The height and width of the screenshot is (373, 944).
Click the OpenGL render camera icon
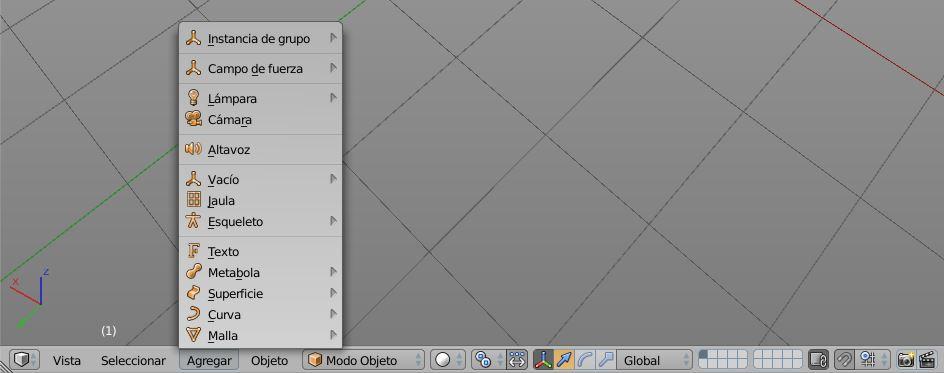[x=905, y=360]
